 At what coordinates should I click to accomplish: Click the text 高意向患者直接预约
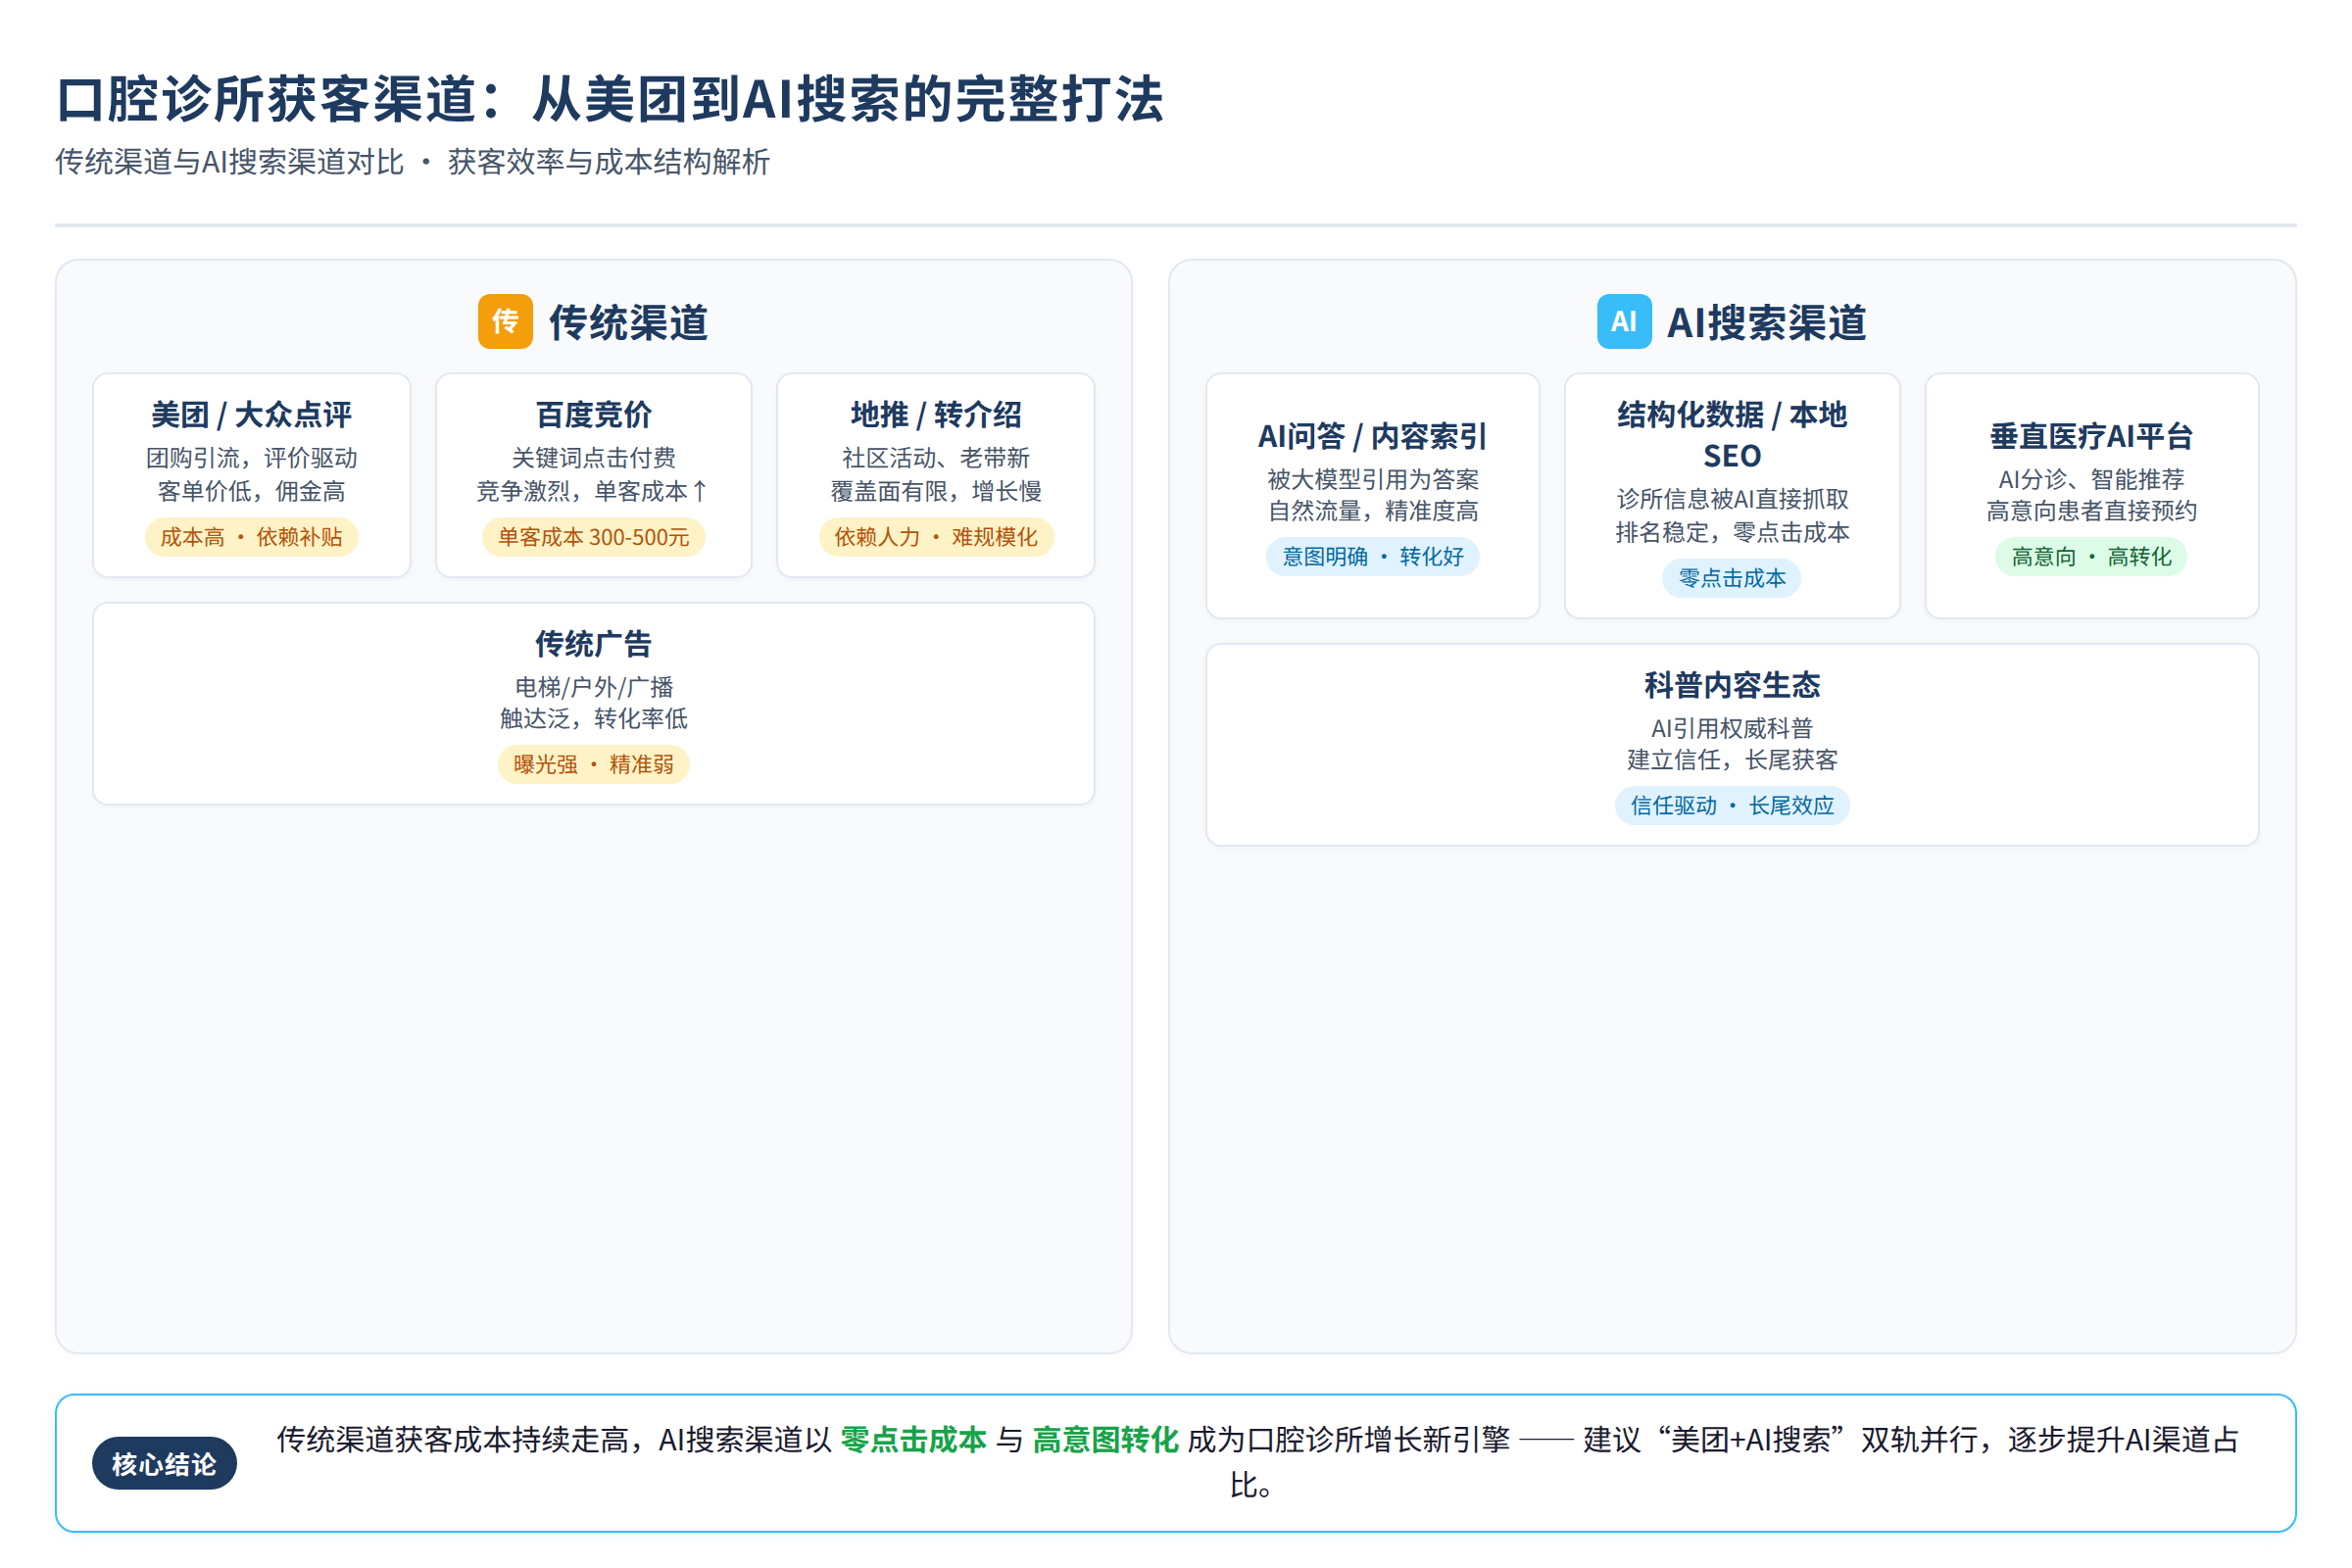point(2092,511)
